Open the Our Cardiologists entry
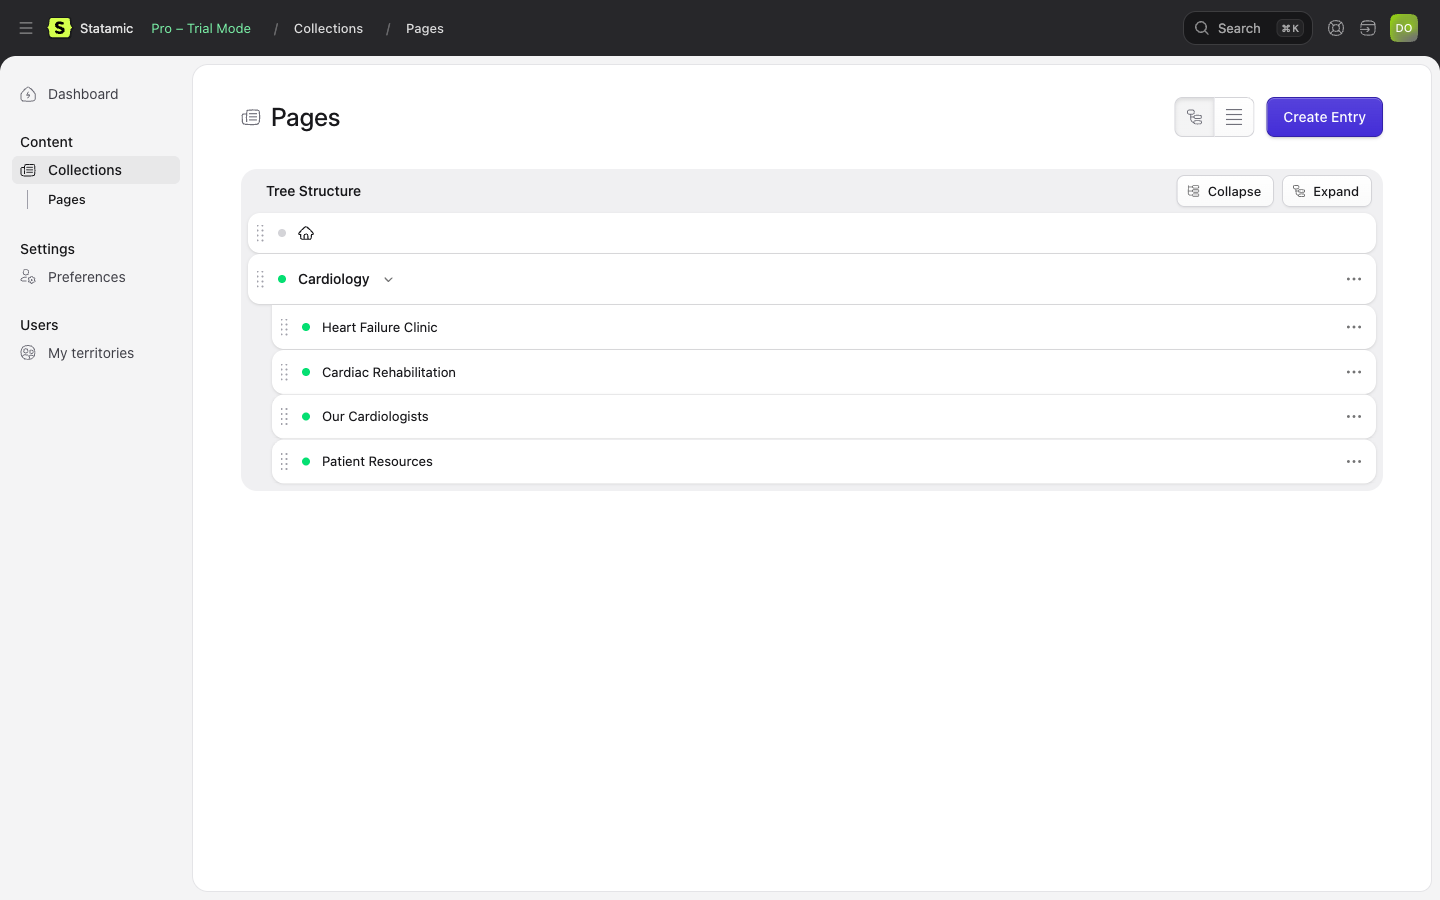1440x900 pixels. 375,416
